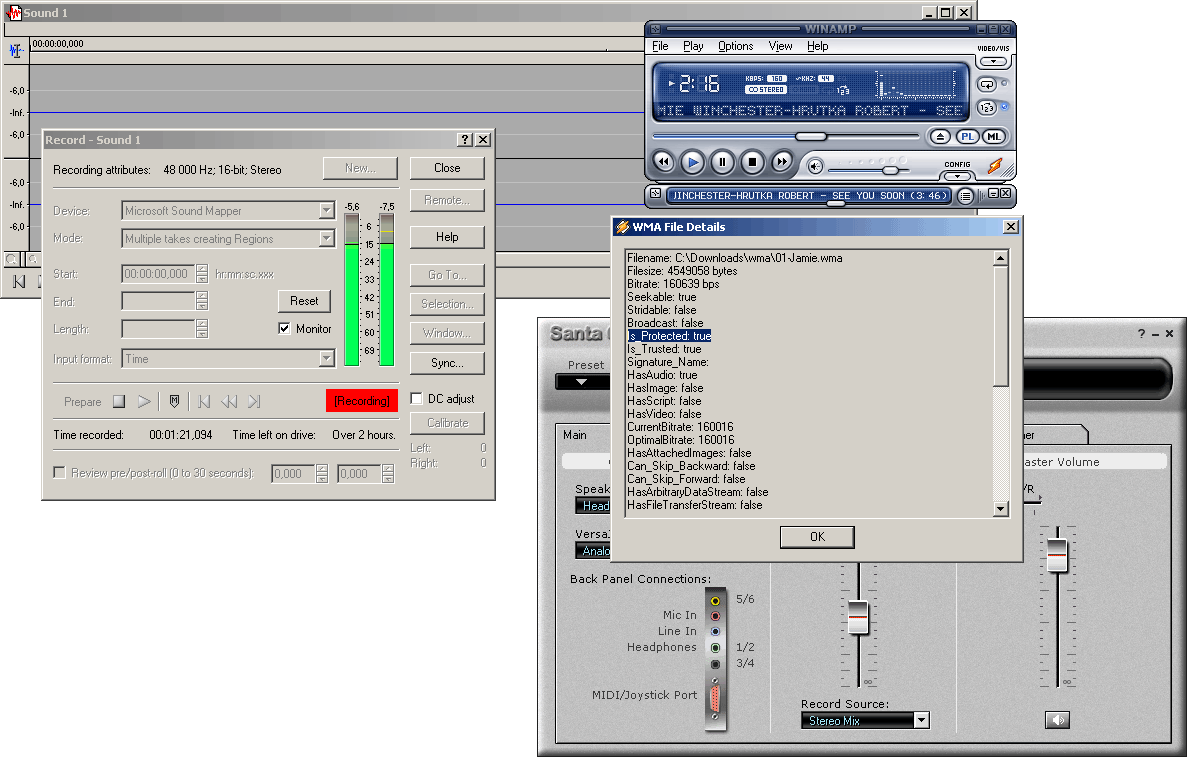Click Winamp play button
The image size is (1187, 757).
[x=692, y=162]
